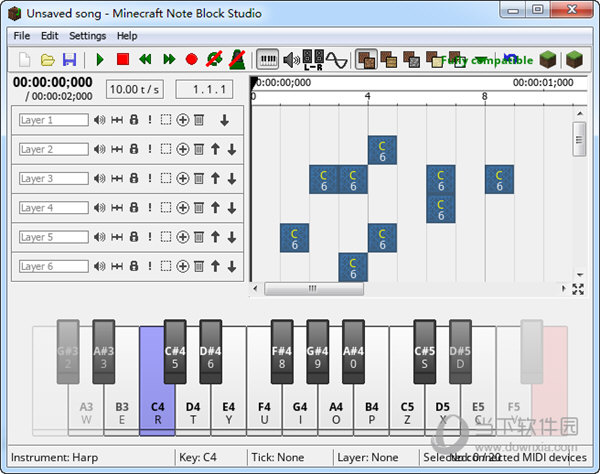Open the Settings menu
This screenshot has height=474, width=600.
click(87, 36)
